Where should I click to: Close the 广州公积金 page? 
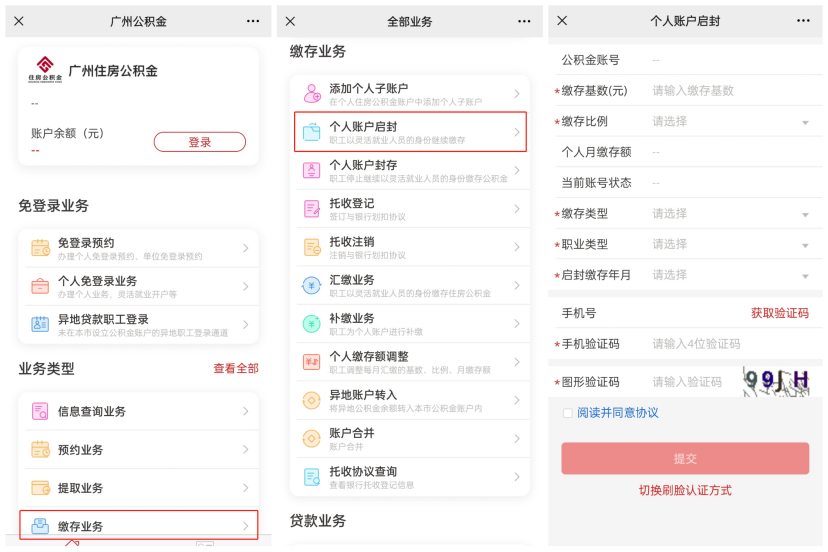point(19,21)
